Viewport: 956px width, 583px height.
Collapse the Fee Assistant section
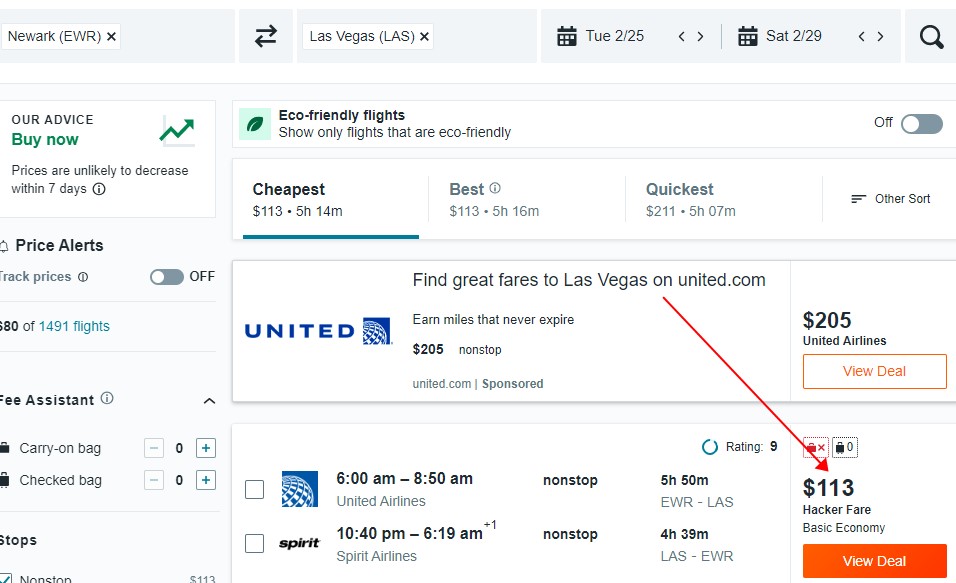pos(209,401)
